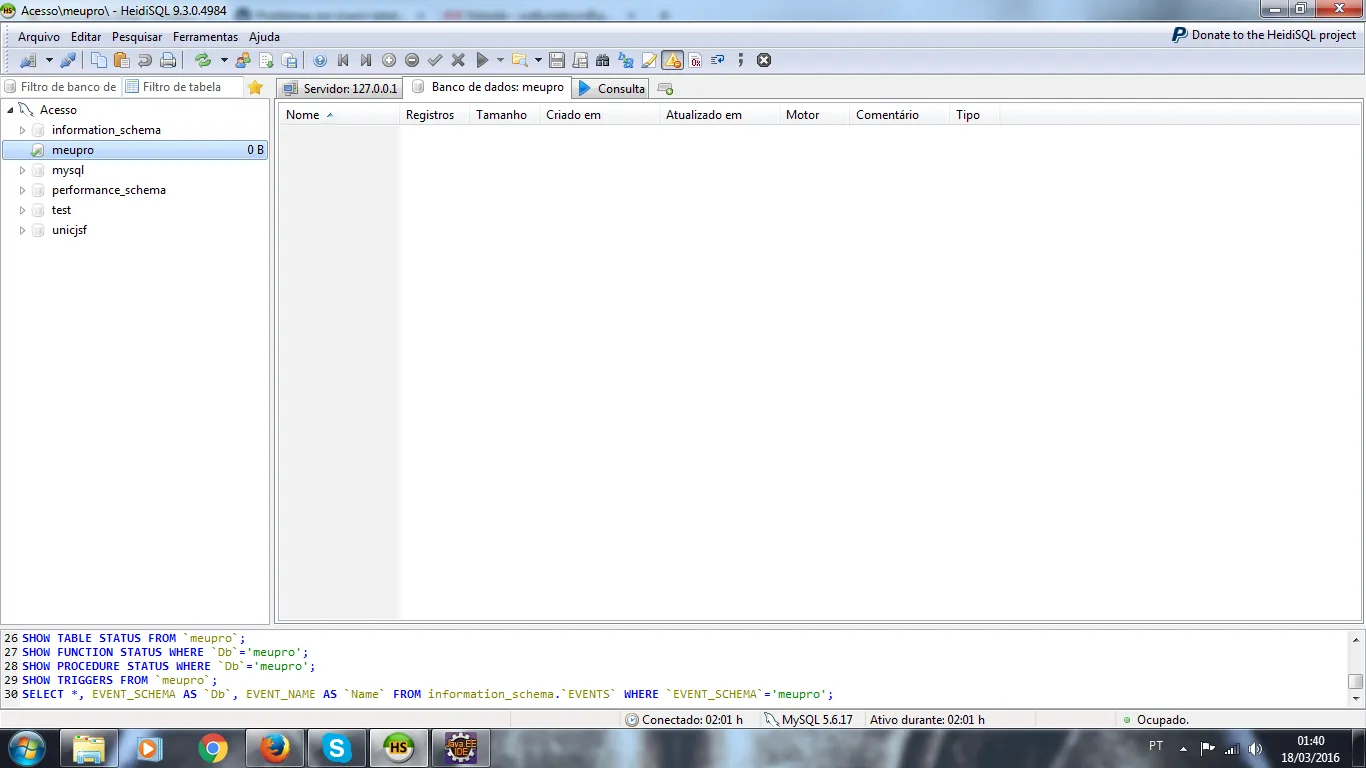The image size is (1366, 768).
Task: Switch to the Consulta tab
Action: point(612,88)
